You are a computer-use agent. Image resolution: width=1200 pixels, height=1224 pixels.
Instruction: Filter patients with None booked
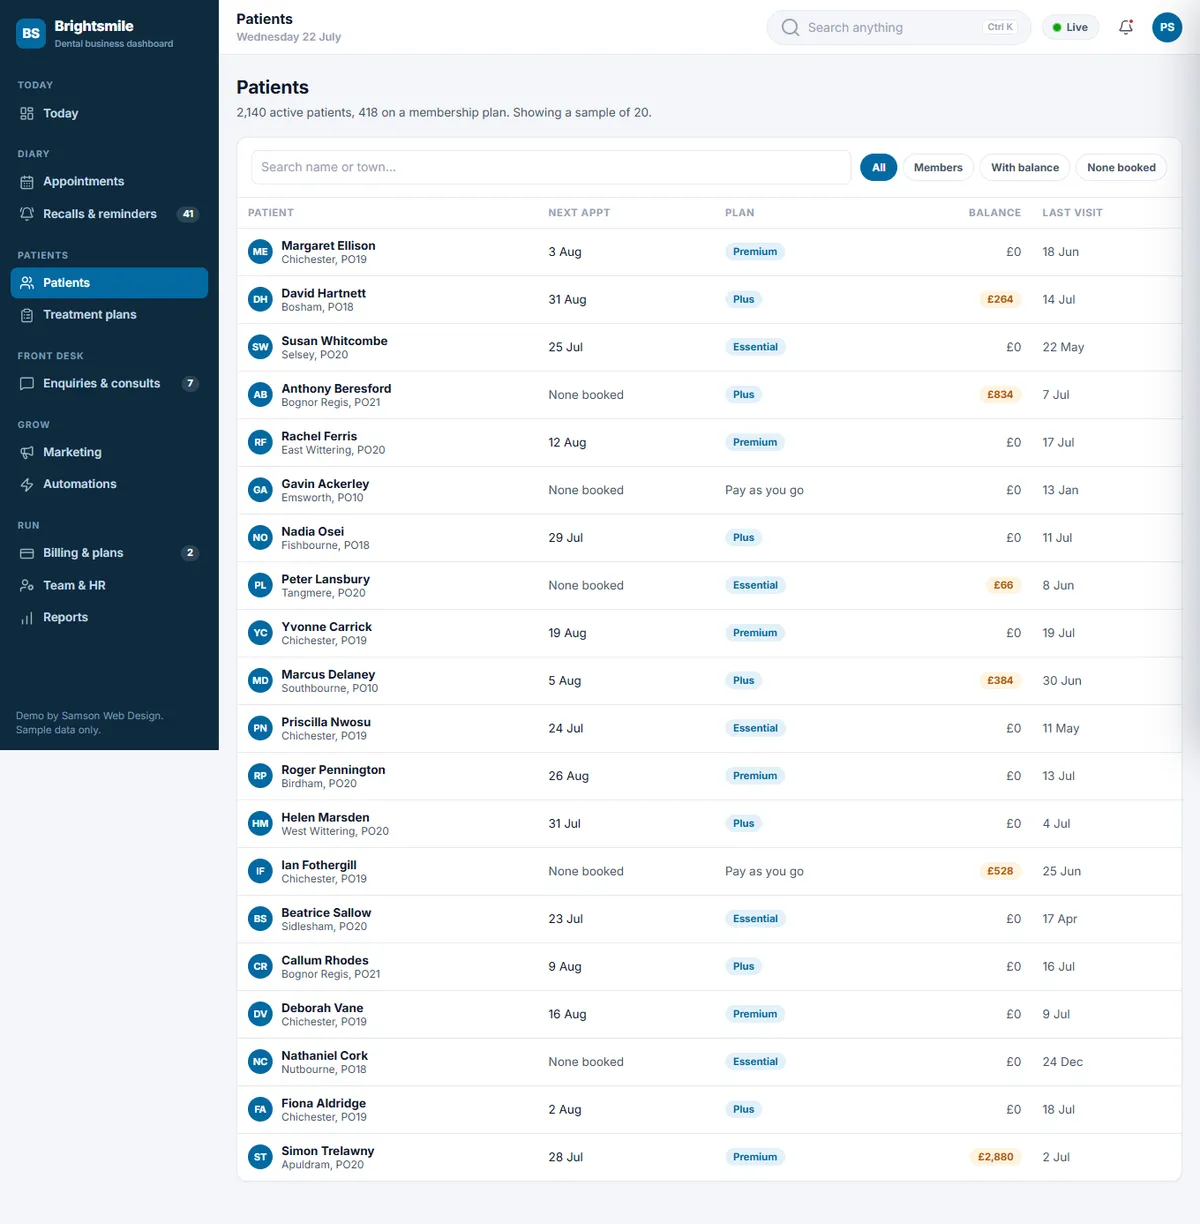[x=1121, y=168]
